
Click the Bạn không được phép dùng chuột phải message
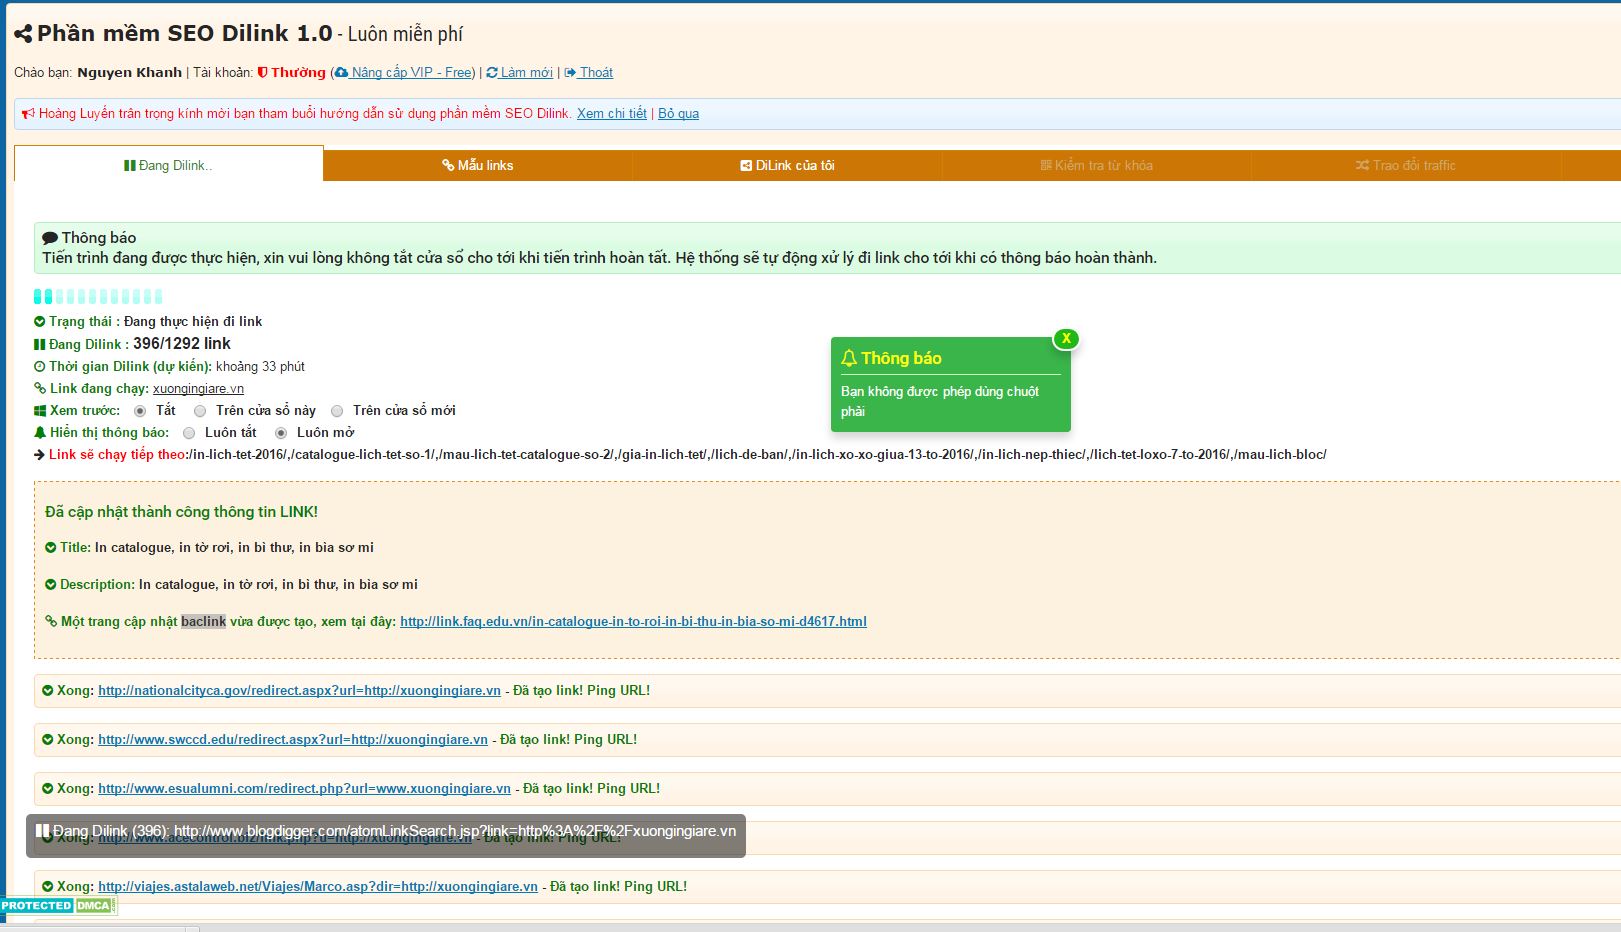[940, 402]
